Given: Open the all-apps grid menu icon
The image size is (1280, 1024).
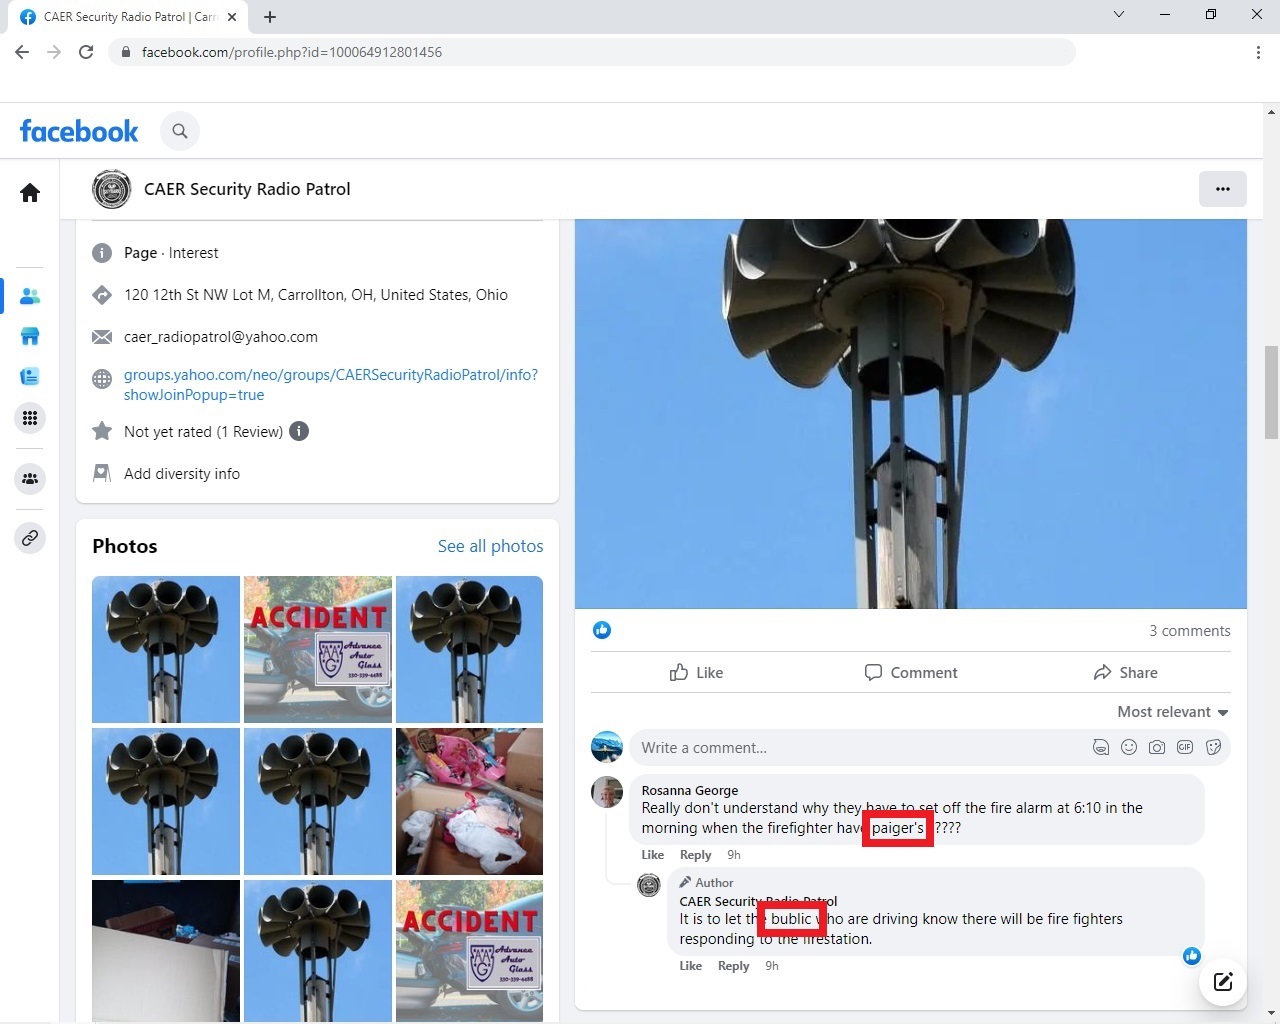Looking at the screenshot, I should [x=30, y=418].
